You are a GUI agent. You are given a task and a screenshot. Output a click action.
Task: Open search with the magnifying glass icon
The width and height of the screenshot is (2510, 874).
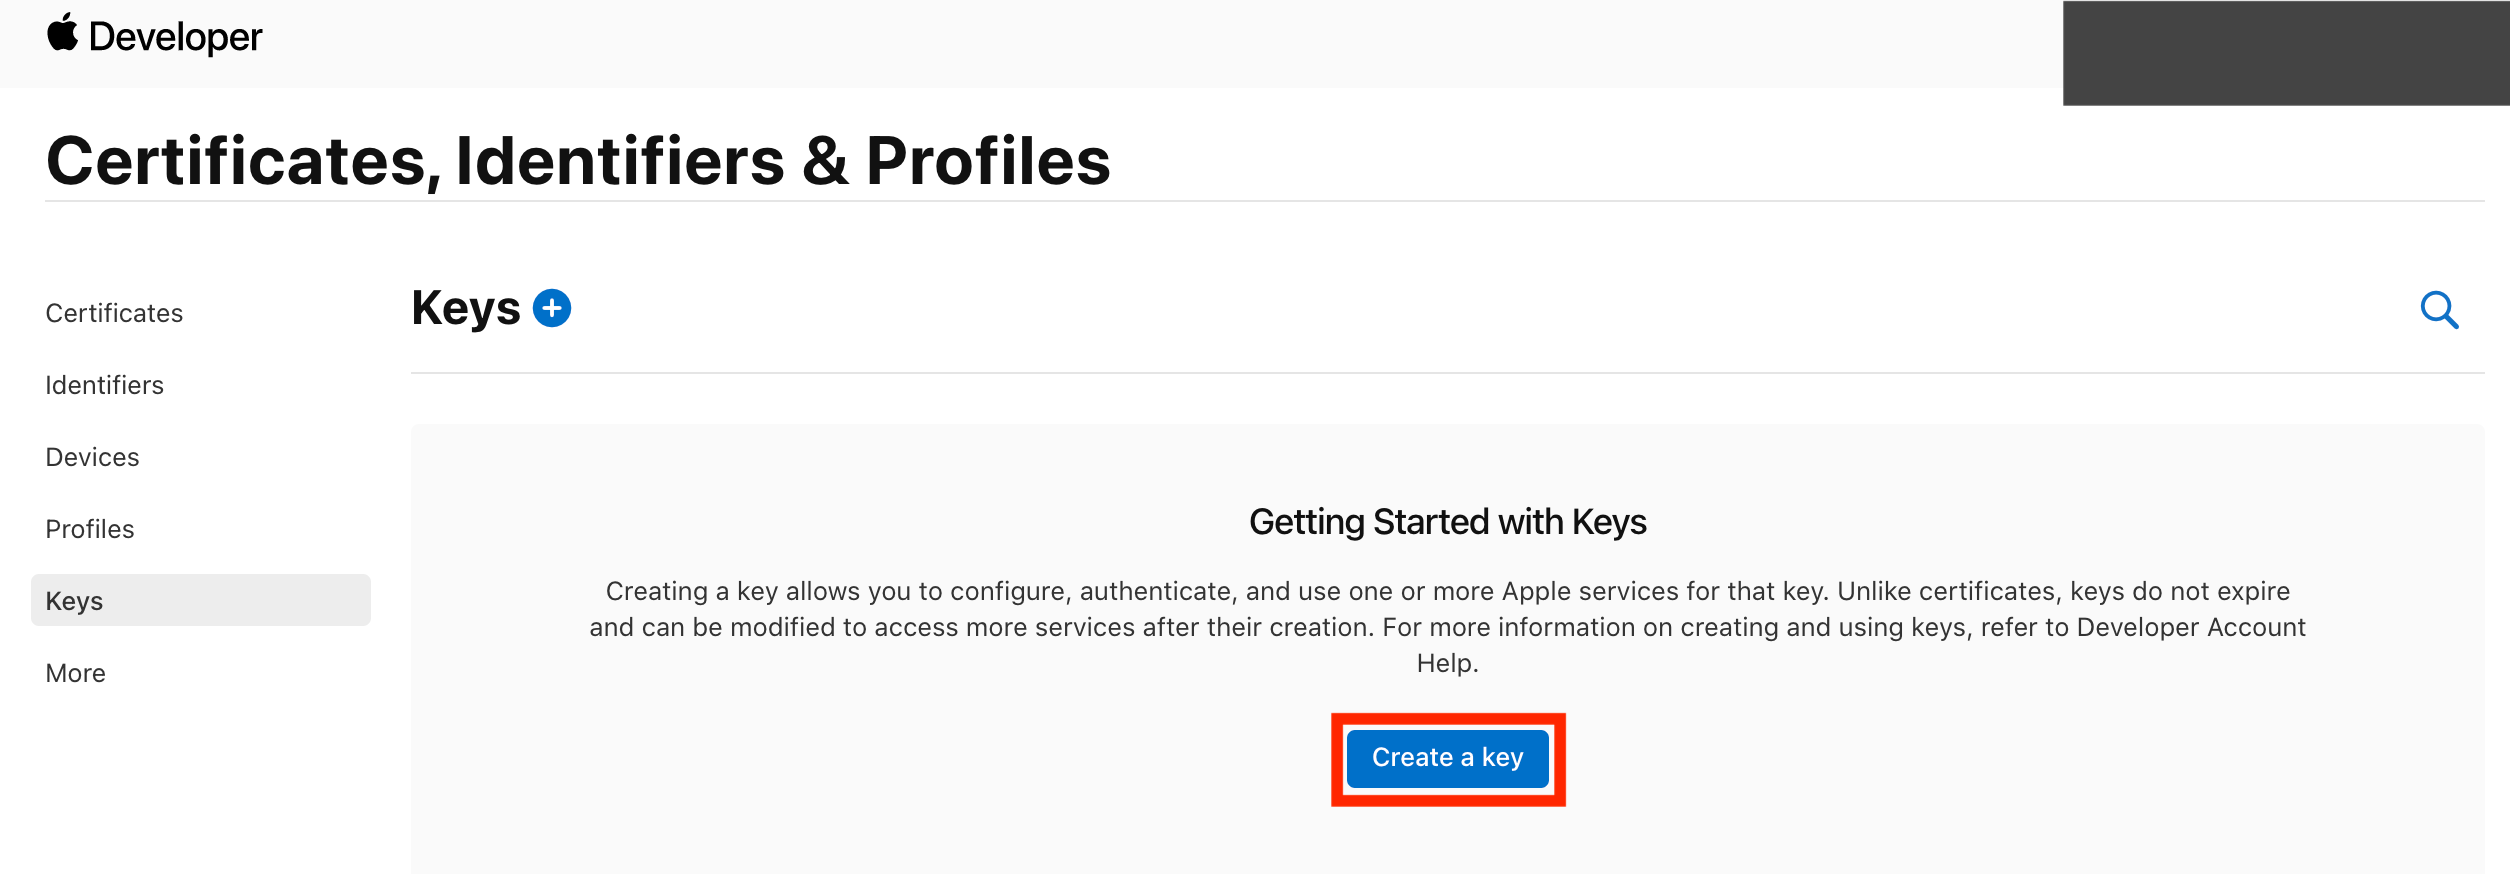point(2439,310)
